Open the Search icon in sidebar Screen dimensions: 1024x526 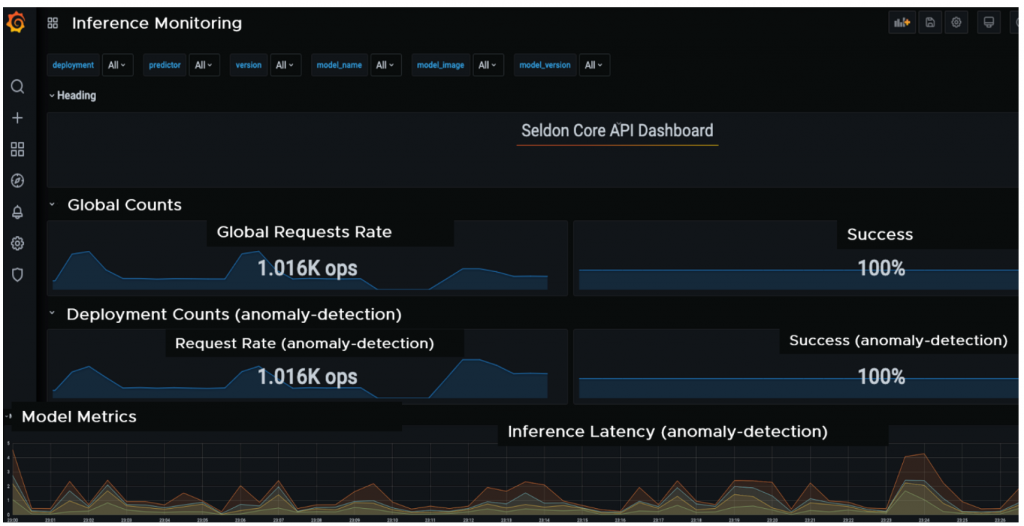tap(18, 86)
